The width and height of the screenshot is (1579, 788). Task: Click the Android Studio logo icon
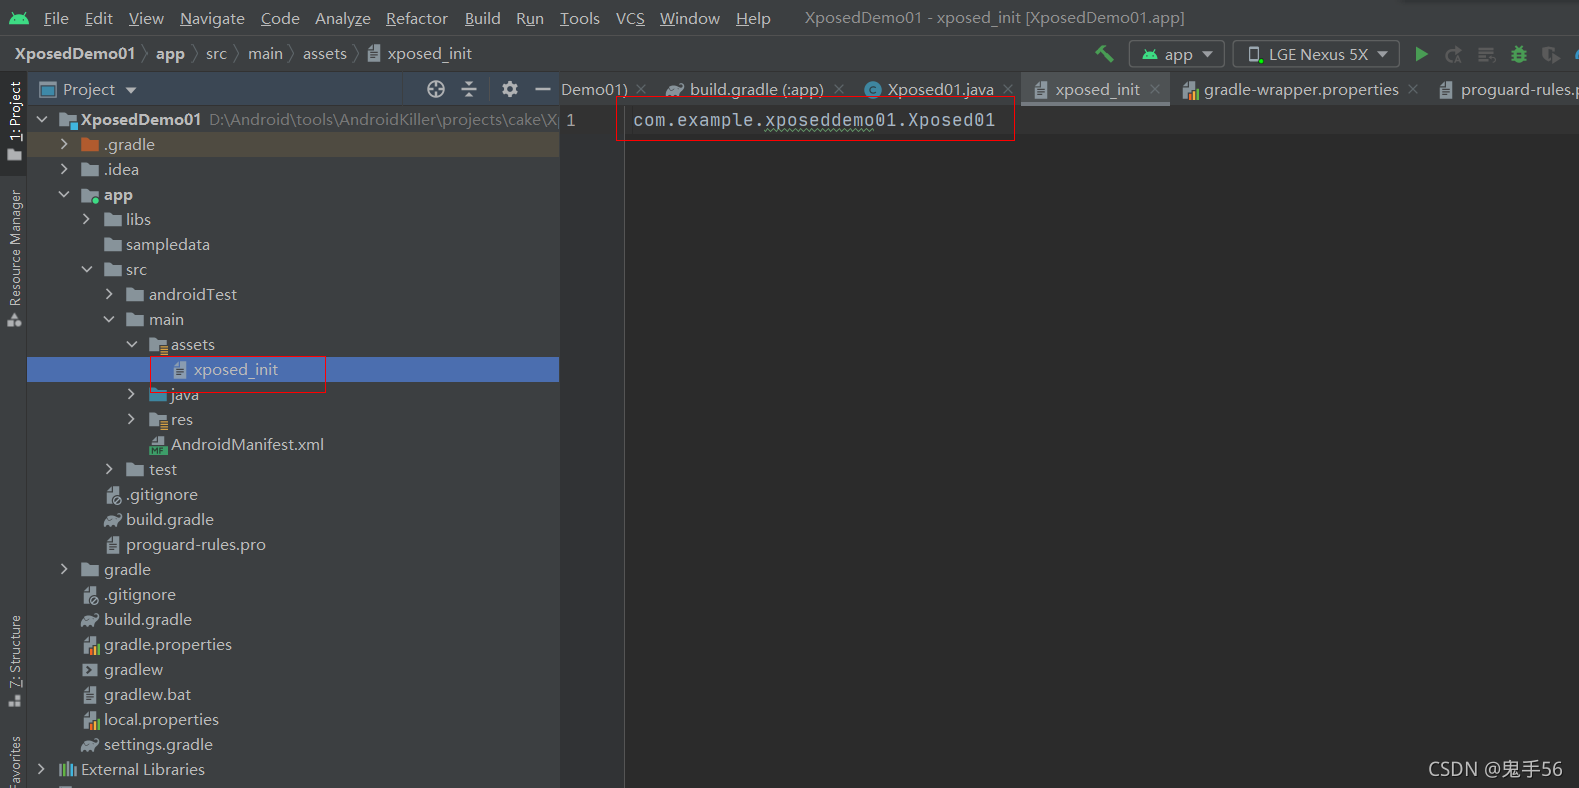19,18
